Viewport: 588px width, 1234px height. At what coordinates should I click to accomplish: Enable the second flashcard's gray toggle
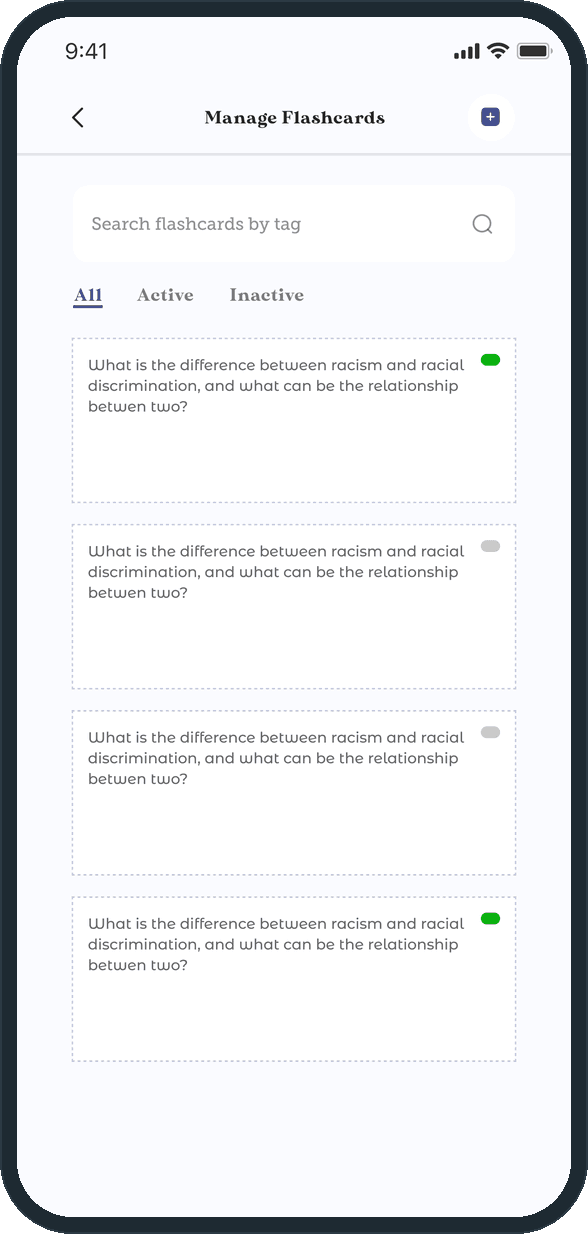click(x=490, y=546)
